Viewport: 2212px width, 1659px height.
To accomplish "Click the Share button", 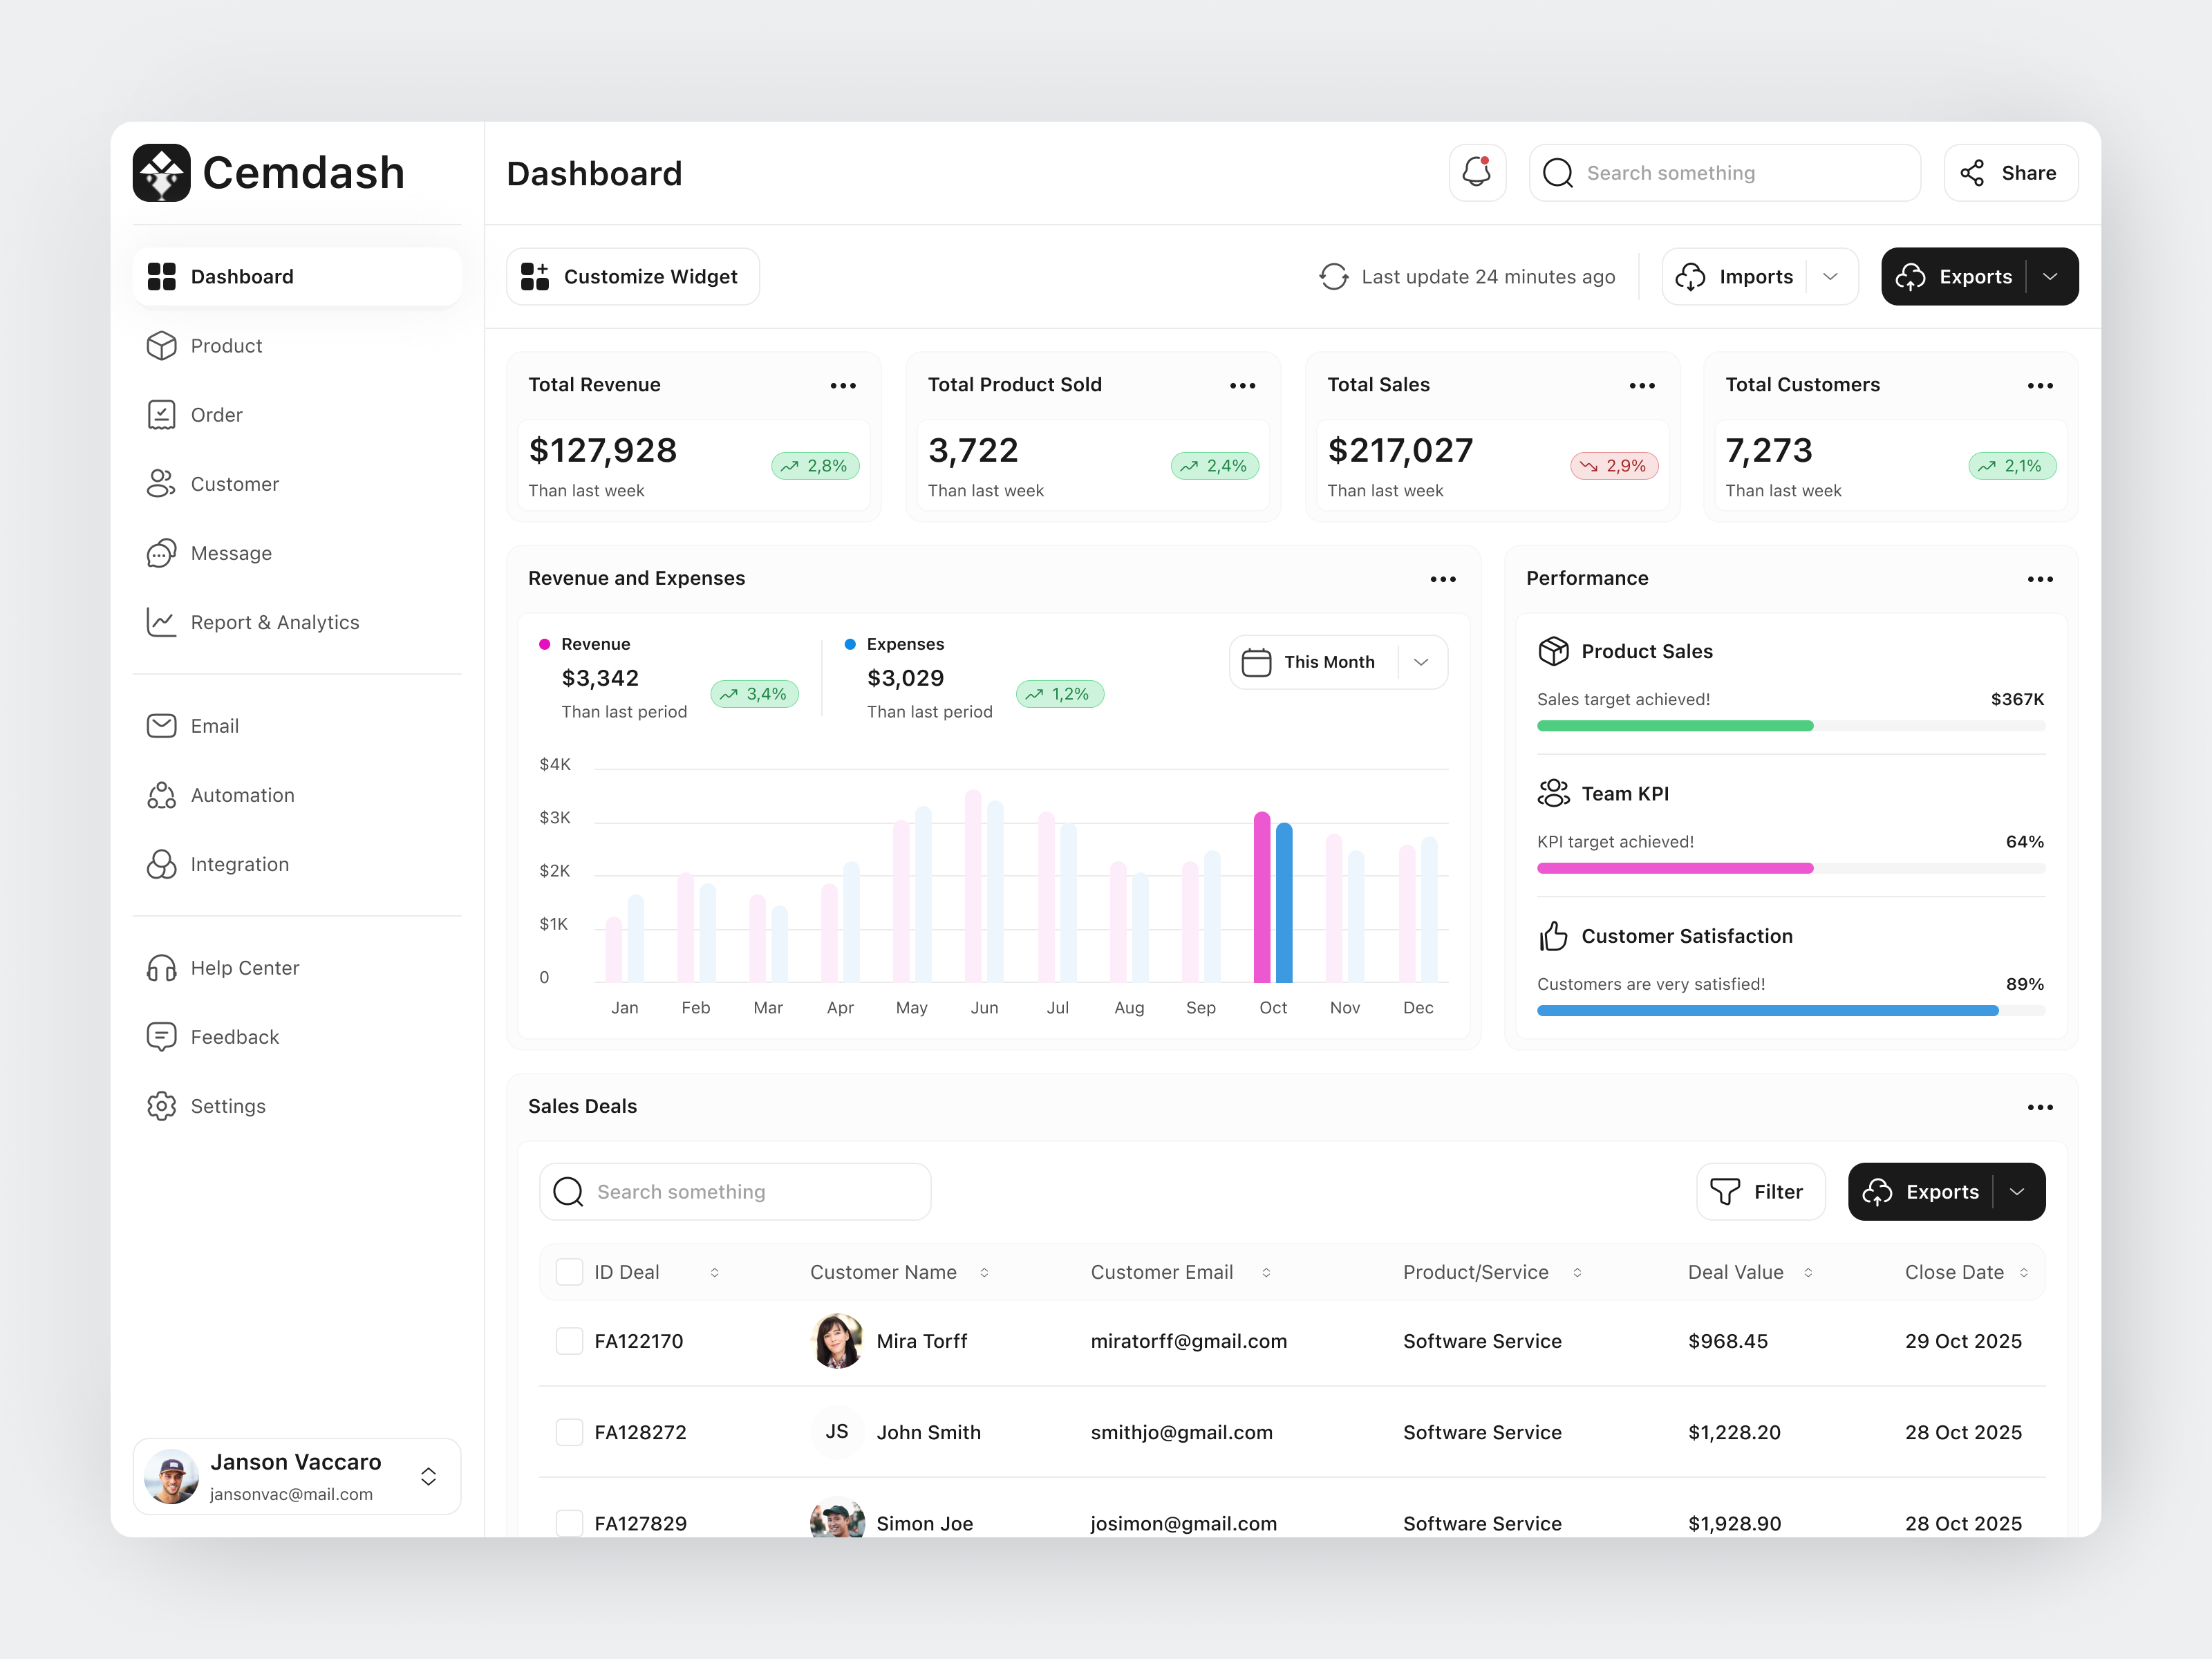I will (2011, 173).
